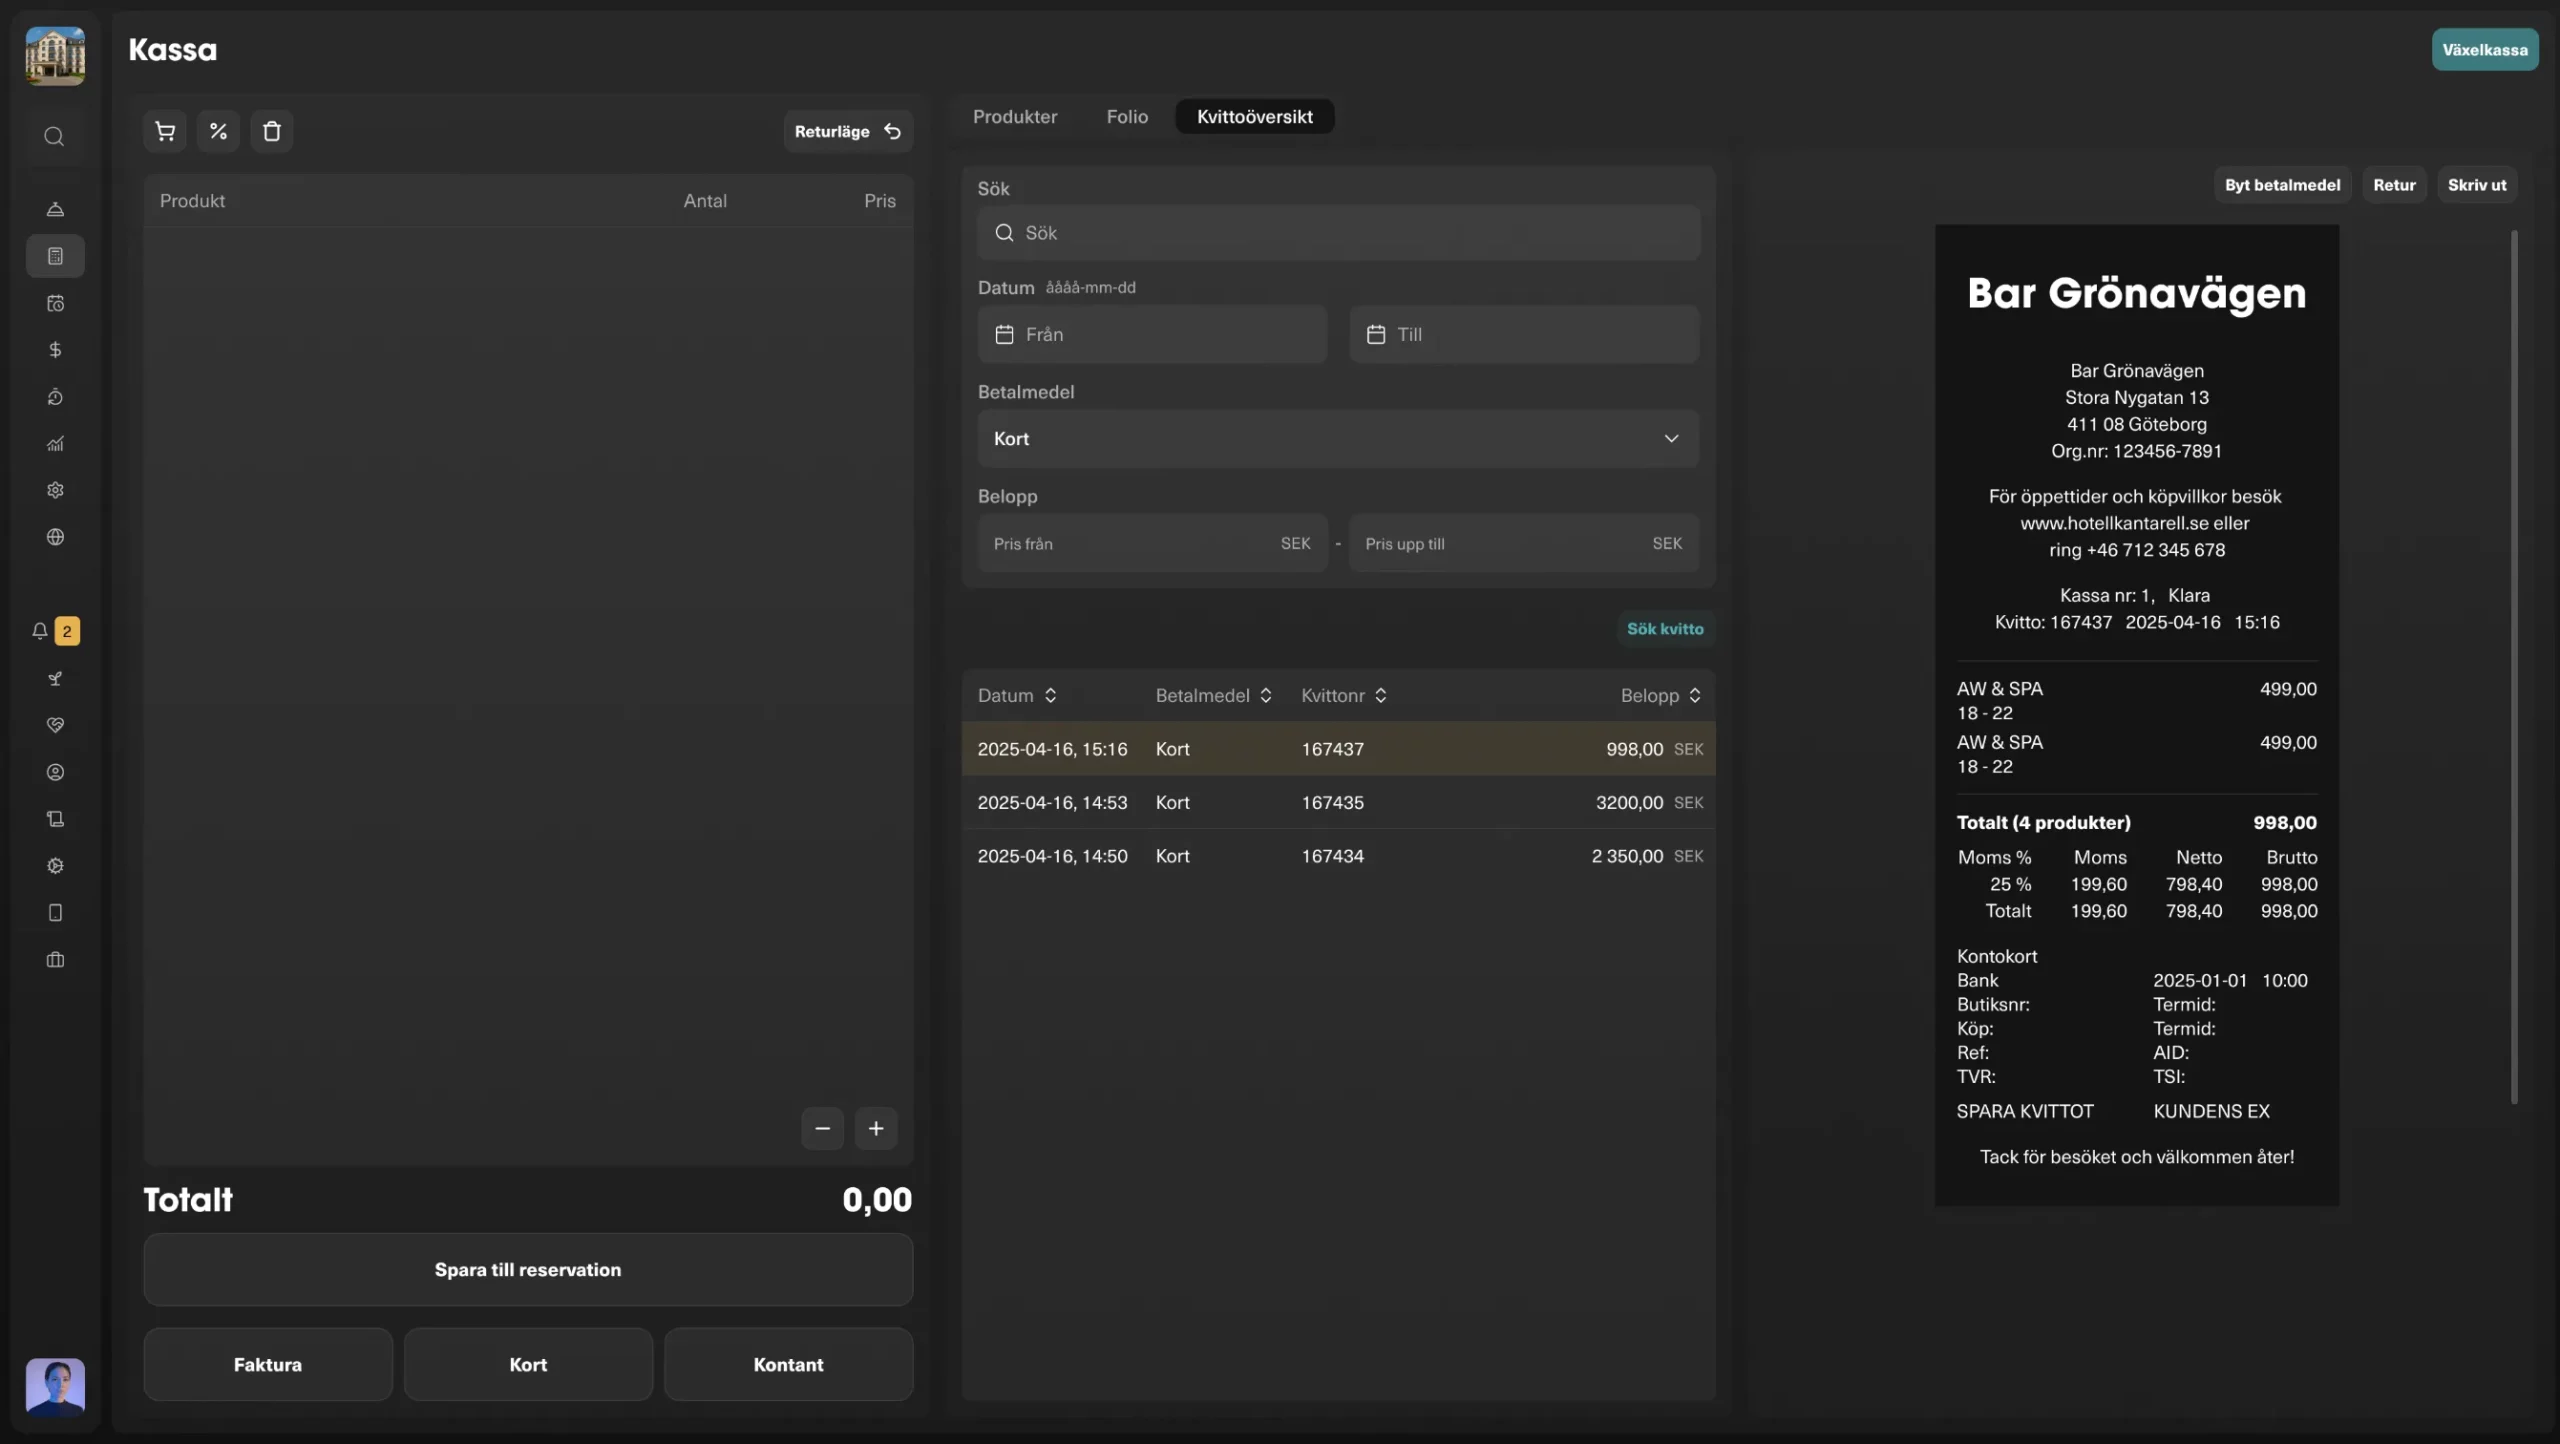Image resolution: width=2560 pixels, height=1444 pixels.
Task: Open the statistics chart icon
Action: click(x=55, y=443)
